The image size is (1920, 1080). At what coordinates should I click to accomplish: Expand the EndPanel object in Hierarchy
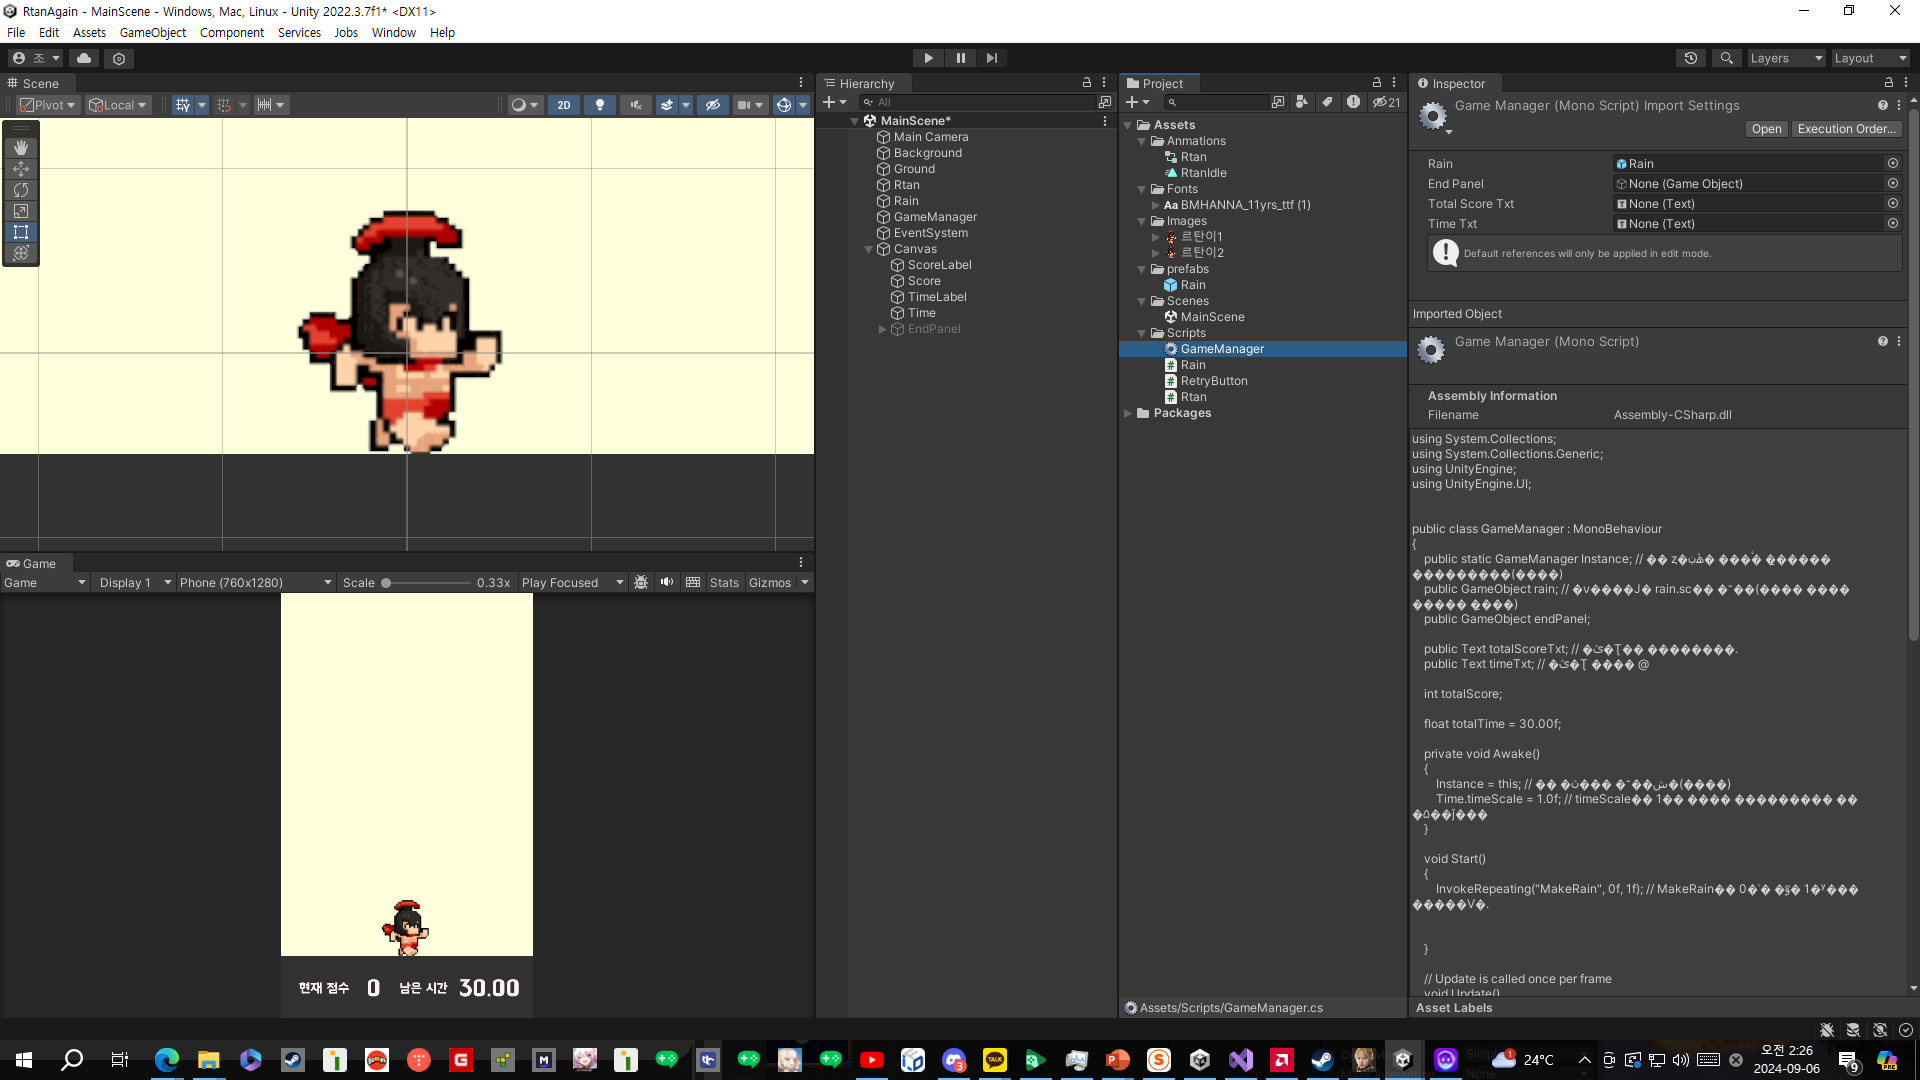(882, 329)
